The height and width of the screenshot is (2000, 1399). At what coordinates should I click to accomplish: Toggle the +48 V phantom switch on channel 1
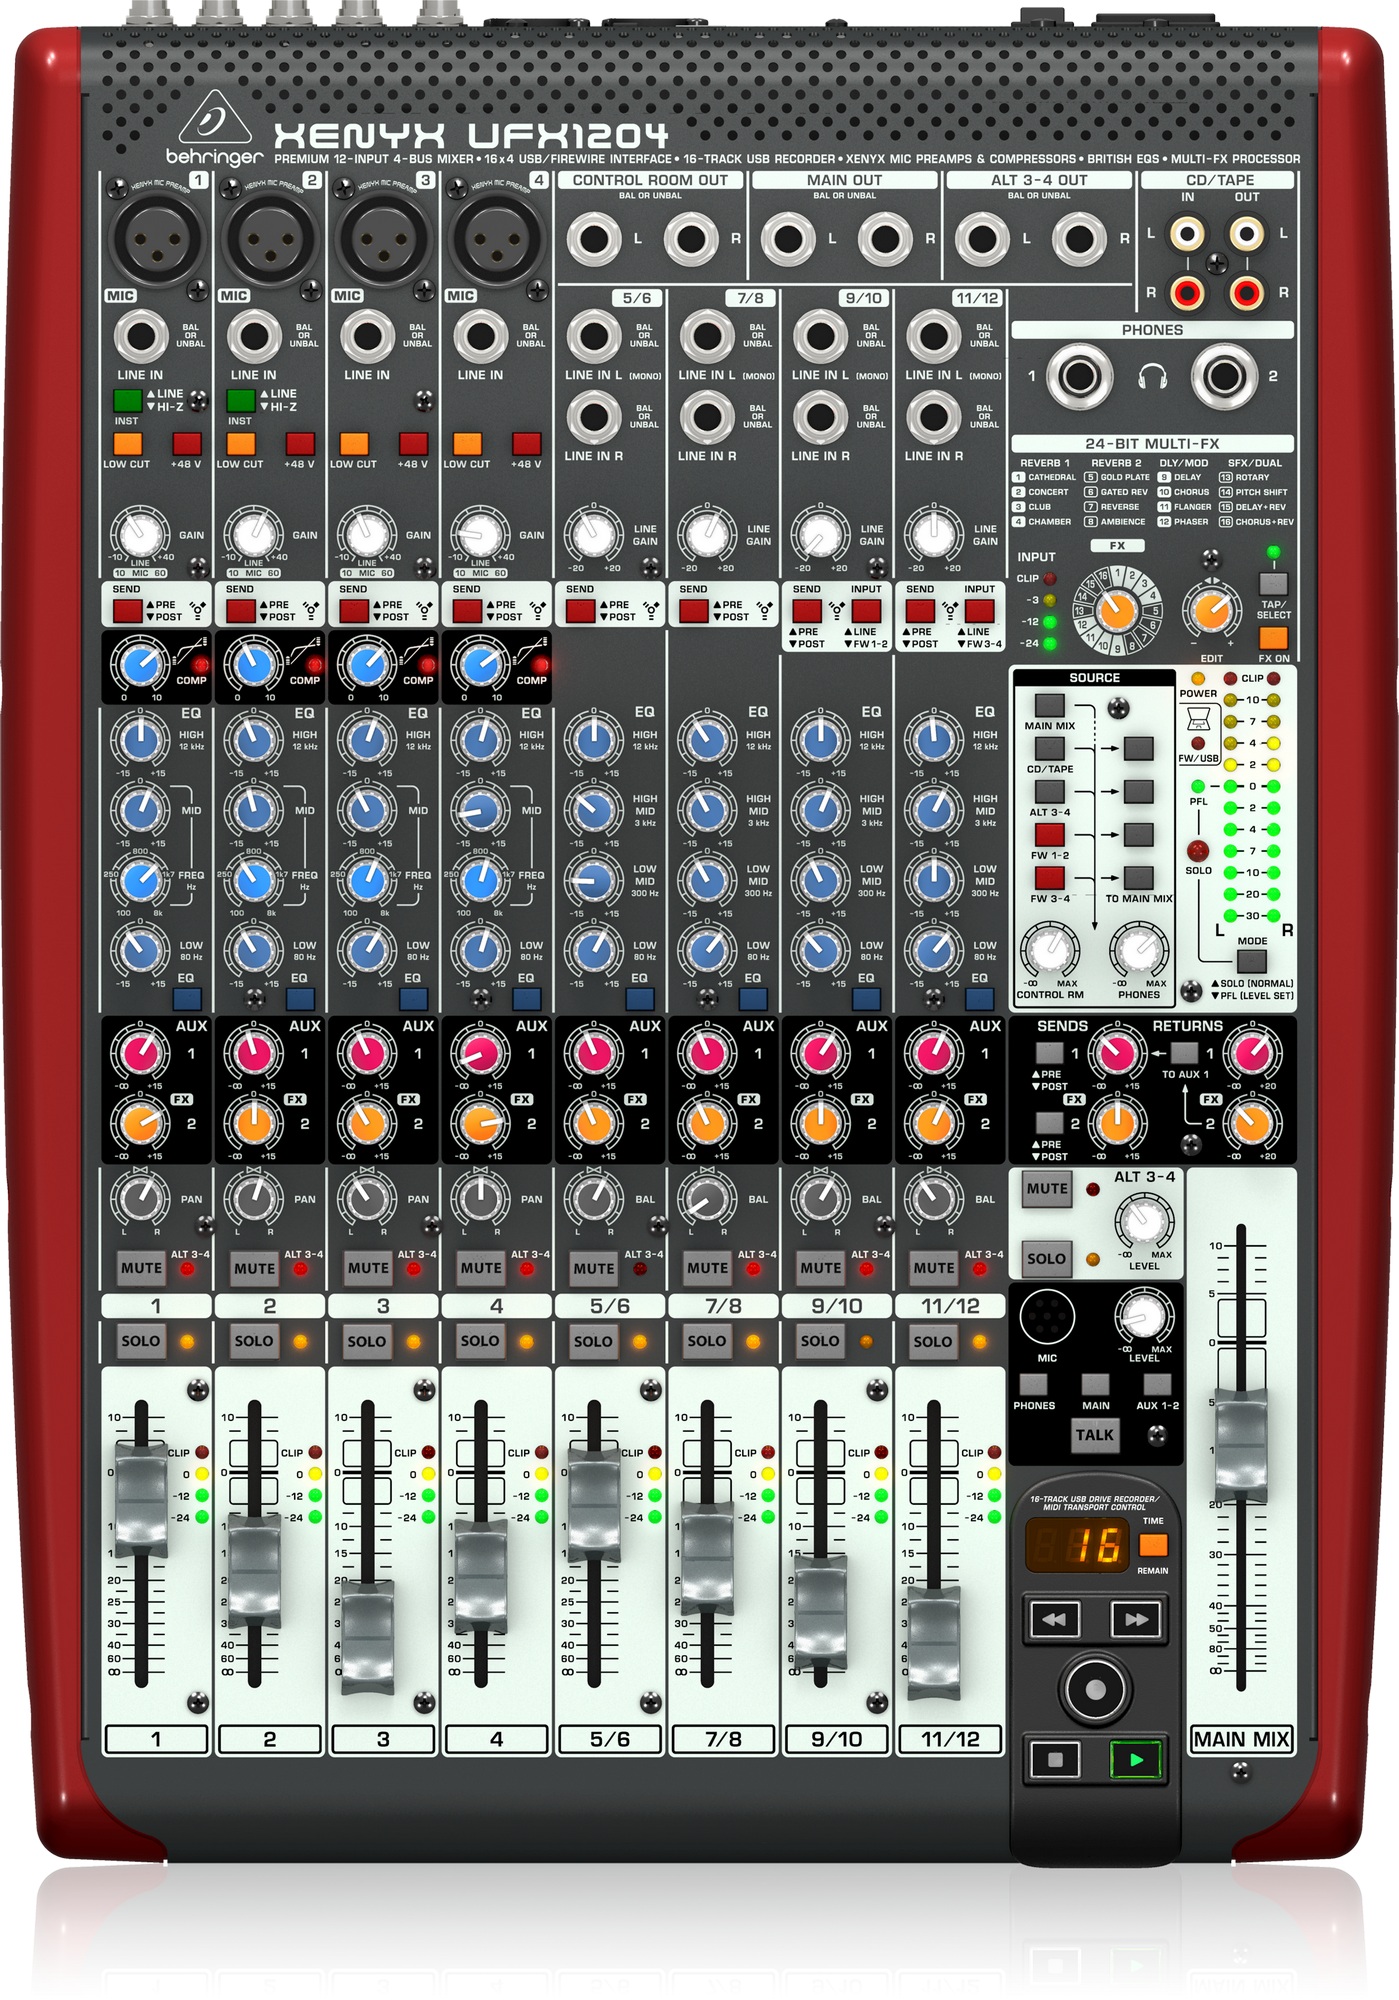pyautogui.click(x=187, y=443)
